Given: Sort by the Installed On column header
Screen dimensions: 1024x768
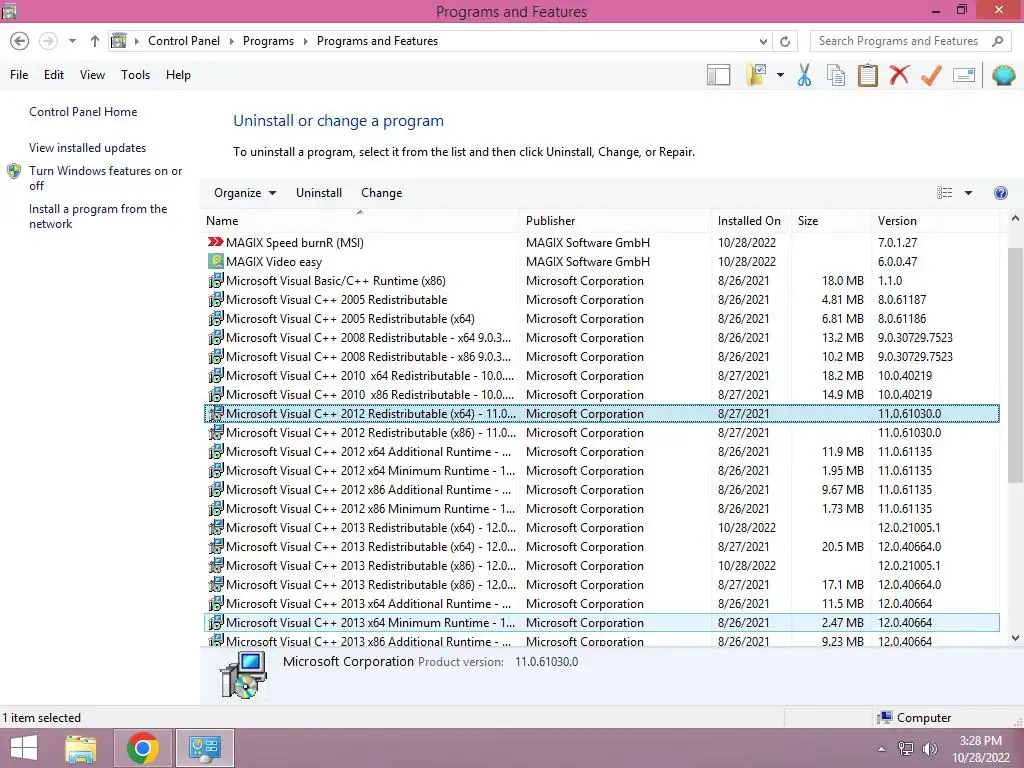Looking at the screenshot, I should [751, 221].
